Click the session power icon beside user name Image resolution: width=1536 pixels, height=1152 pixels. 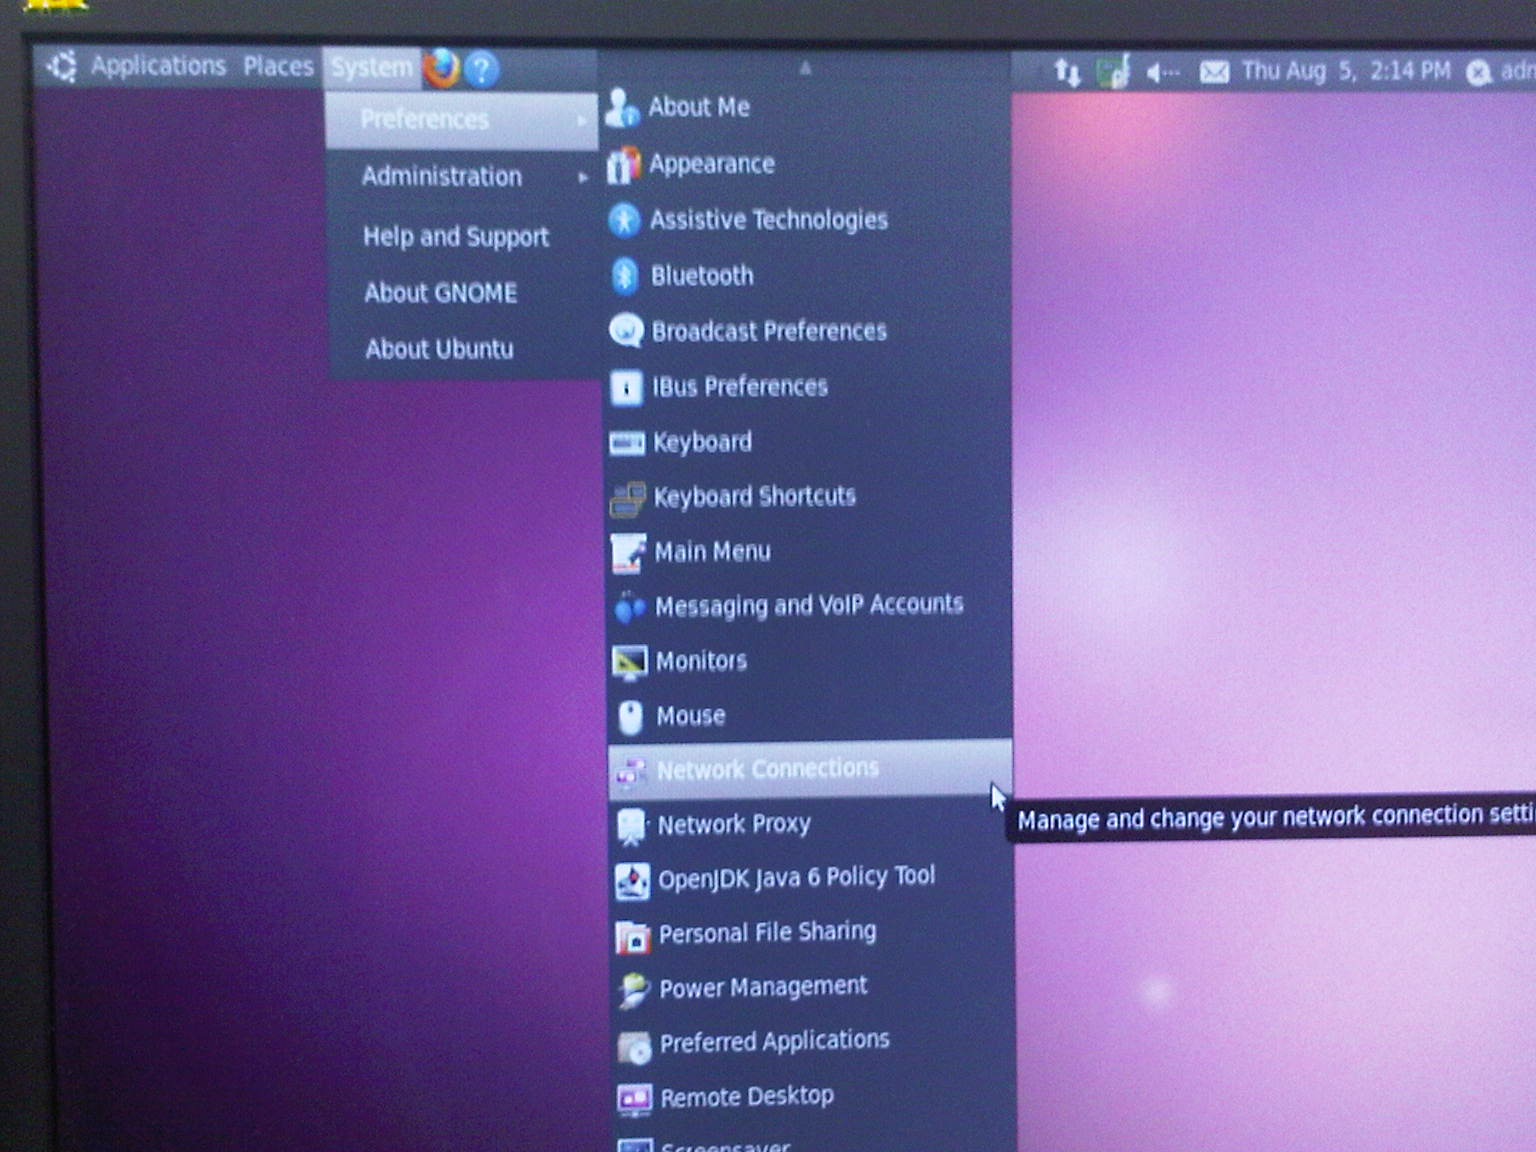pos(1478,72)
